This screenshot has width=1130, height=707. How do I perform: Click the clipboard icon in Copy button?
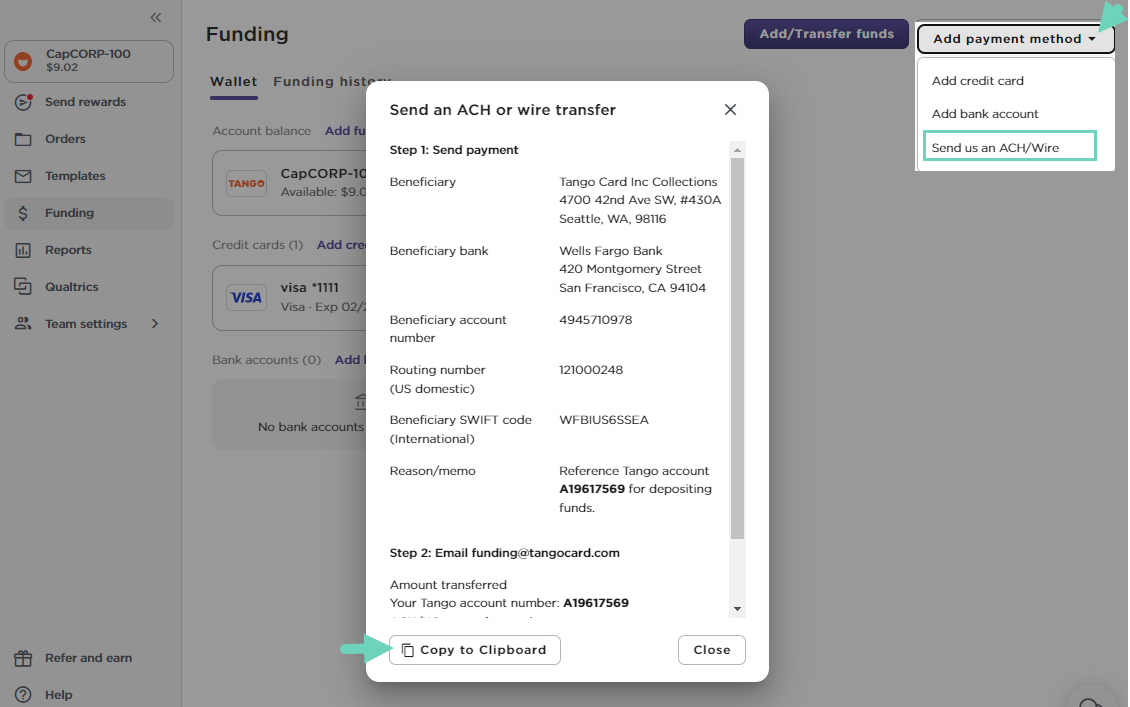(408, 650)
